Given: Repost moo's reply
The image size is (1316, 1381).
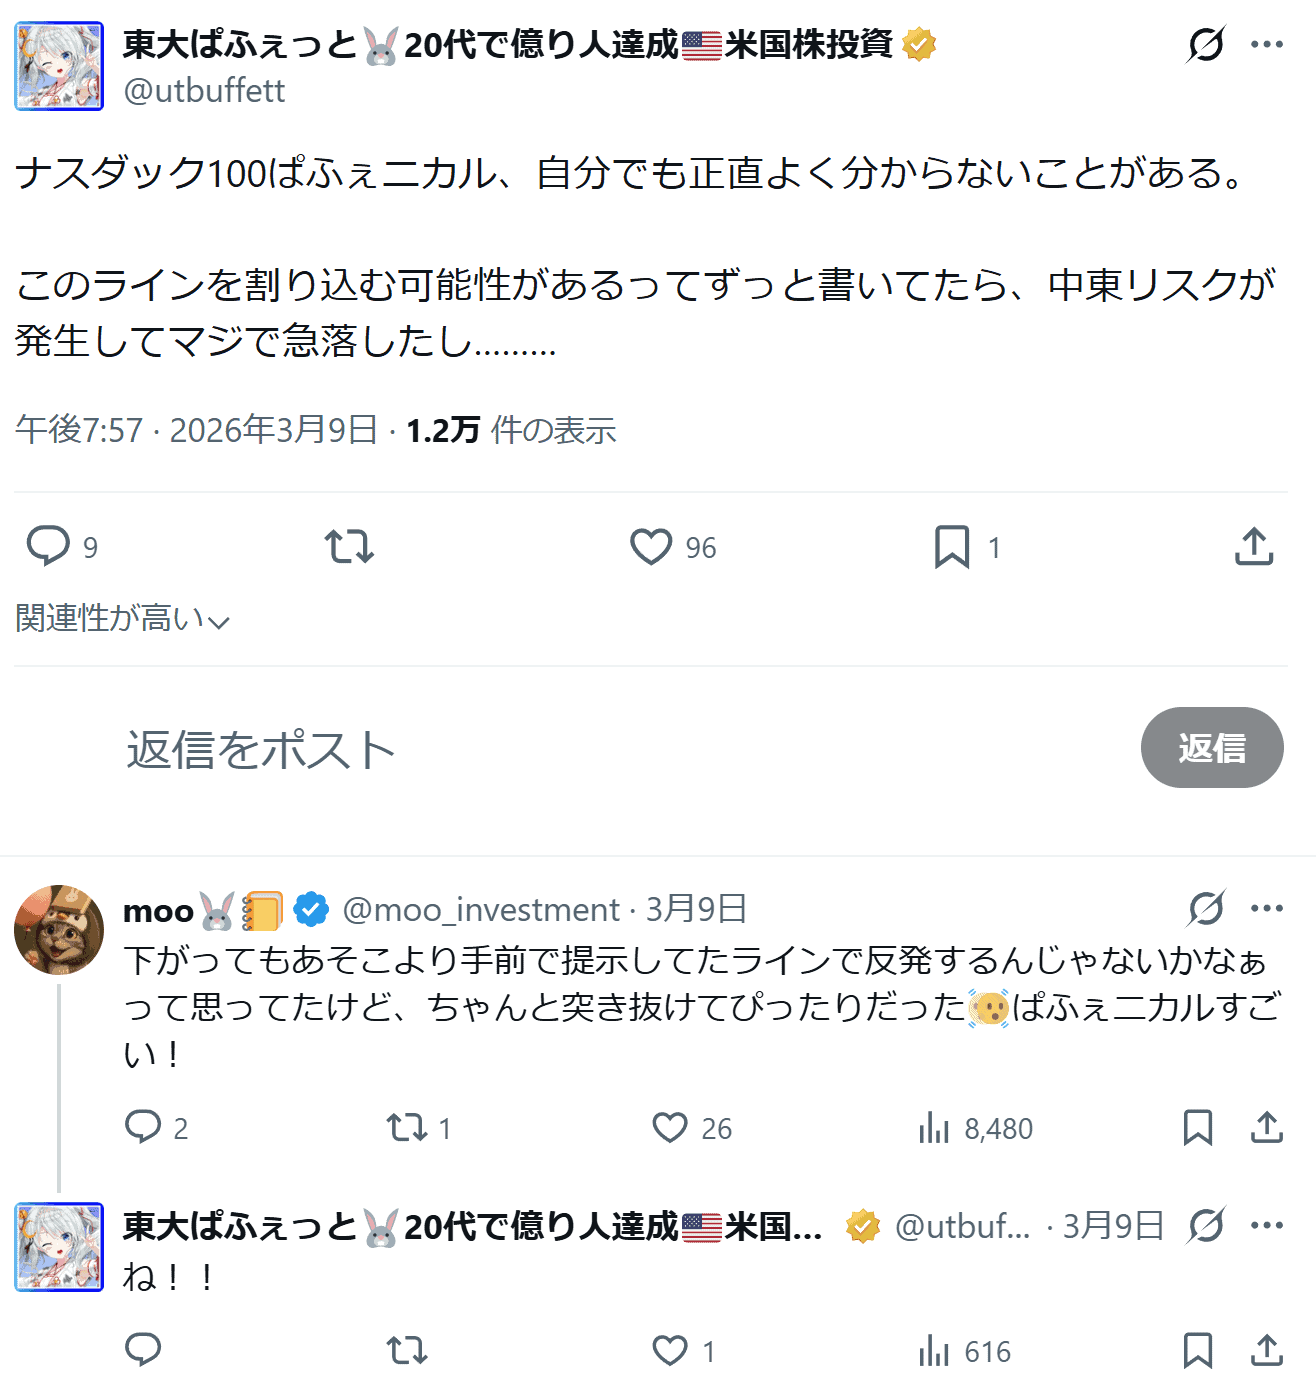Looking at the screenshot, I should coord(407,1128).
